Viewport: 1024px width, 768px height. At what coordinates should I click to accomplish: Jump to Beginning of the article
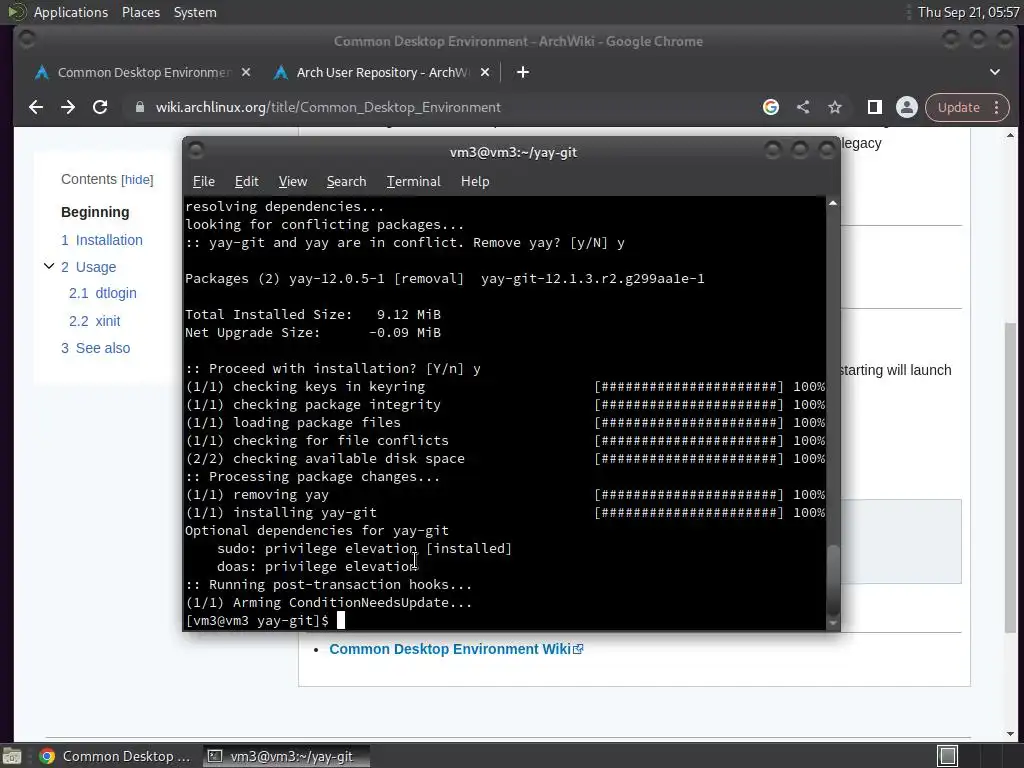click(95, 212)
